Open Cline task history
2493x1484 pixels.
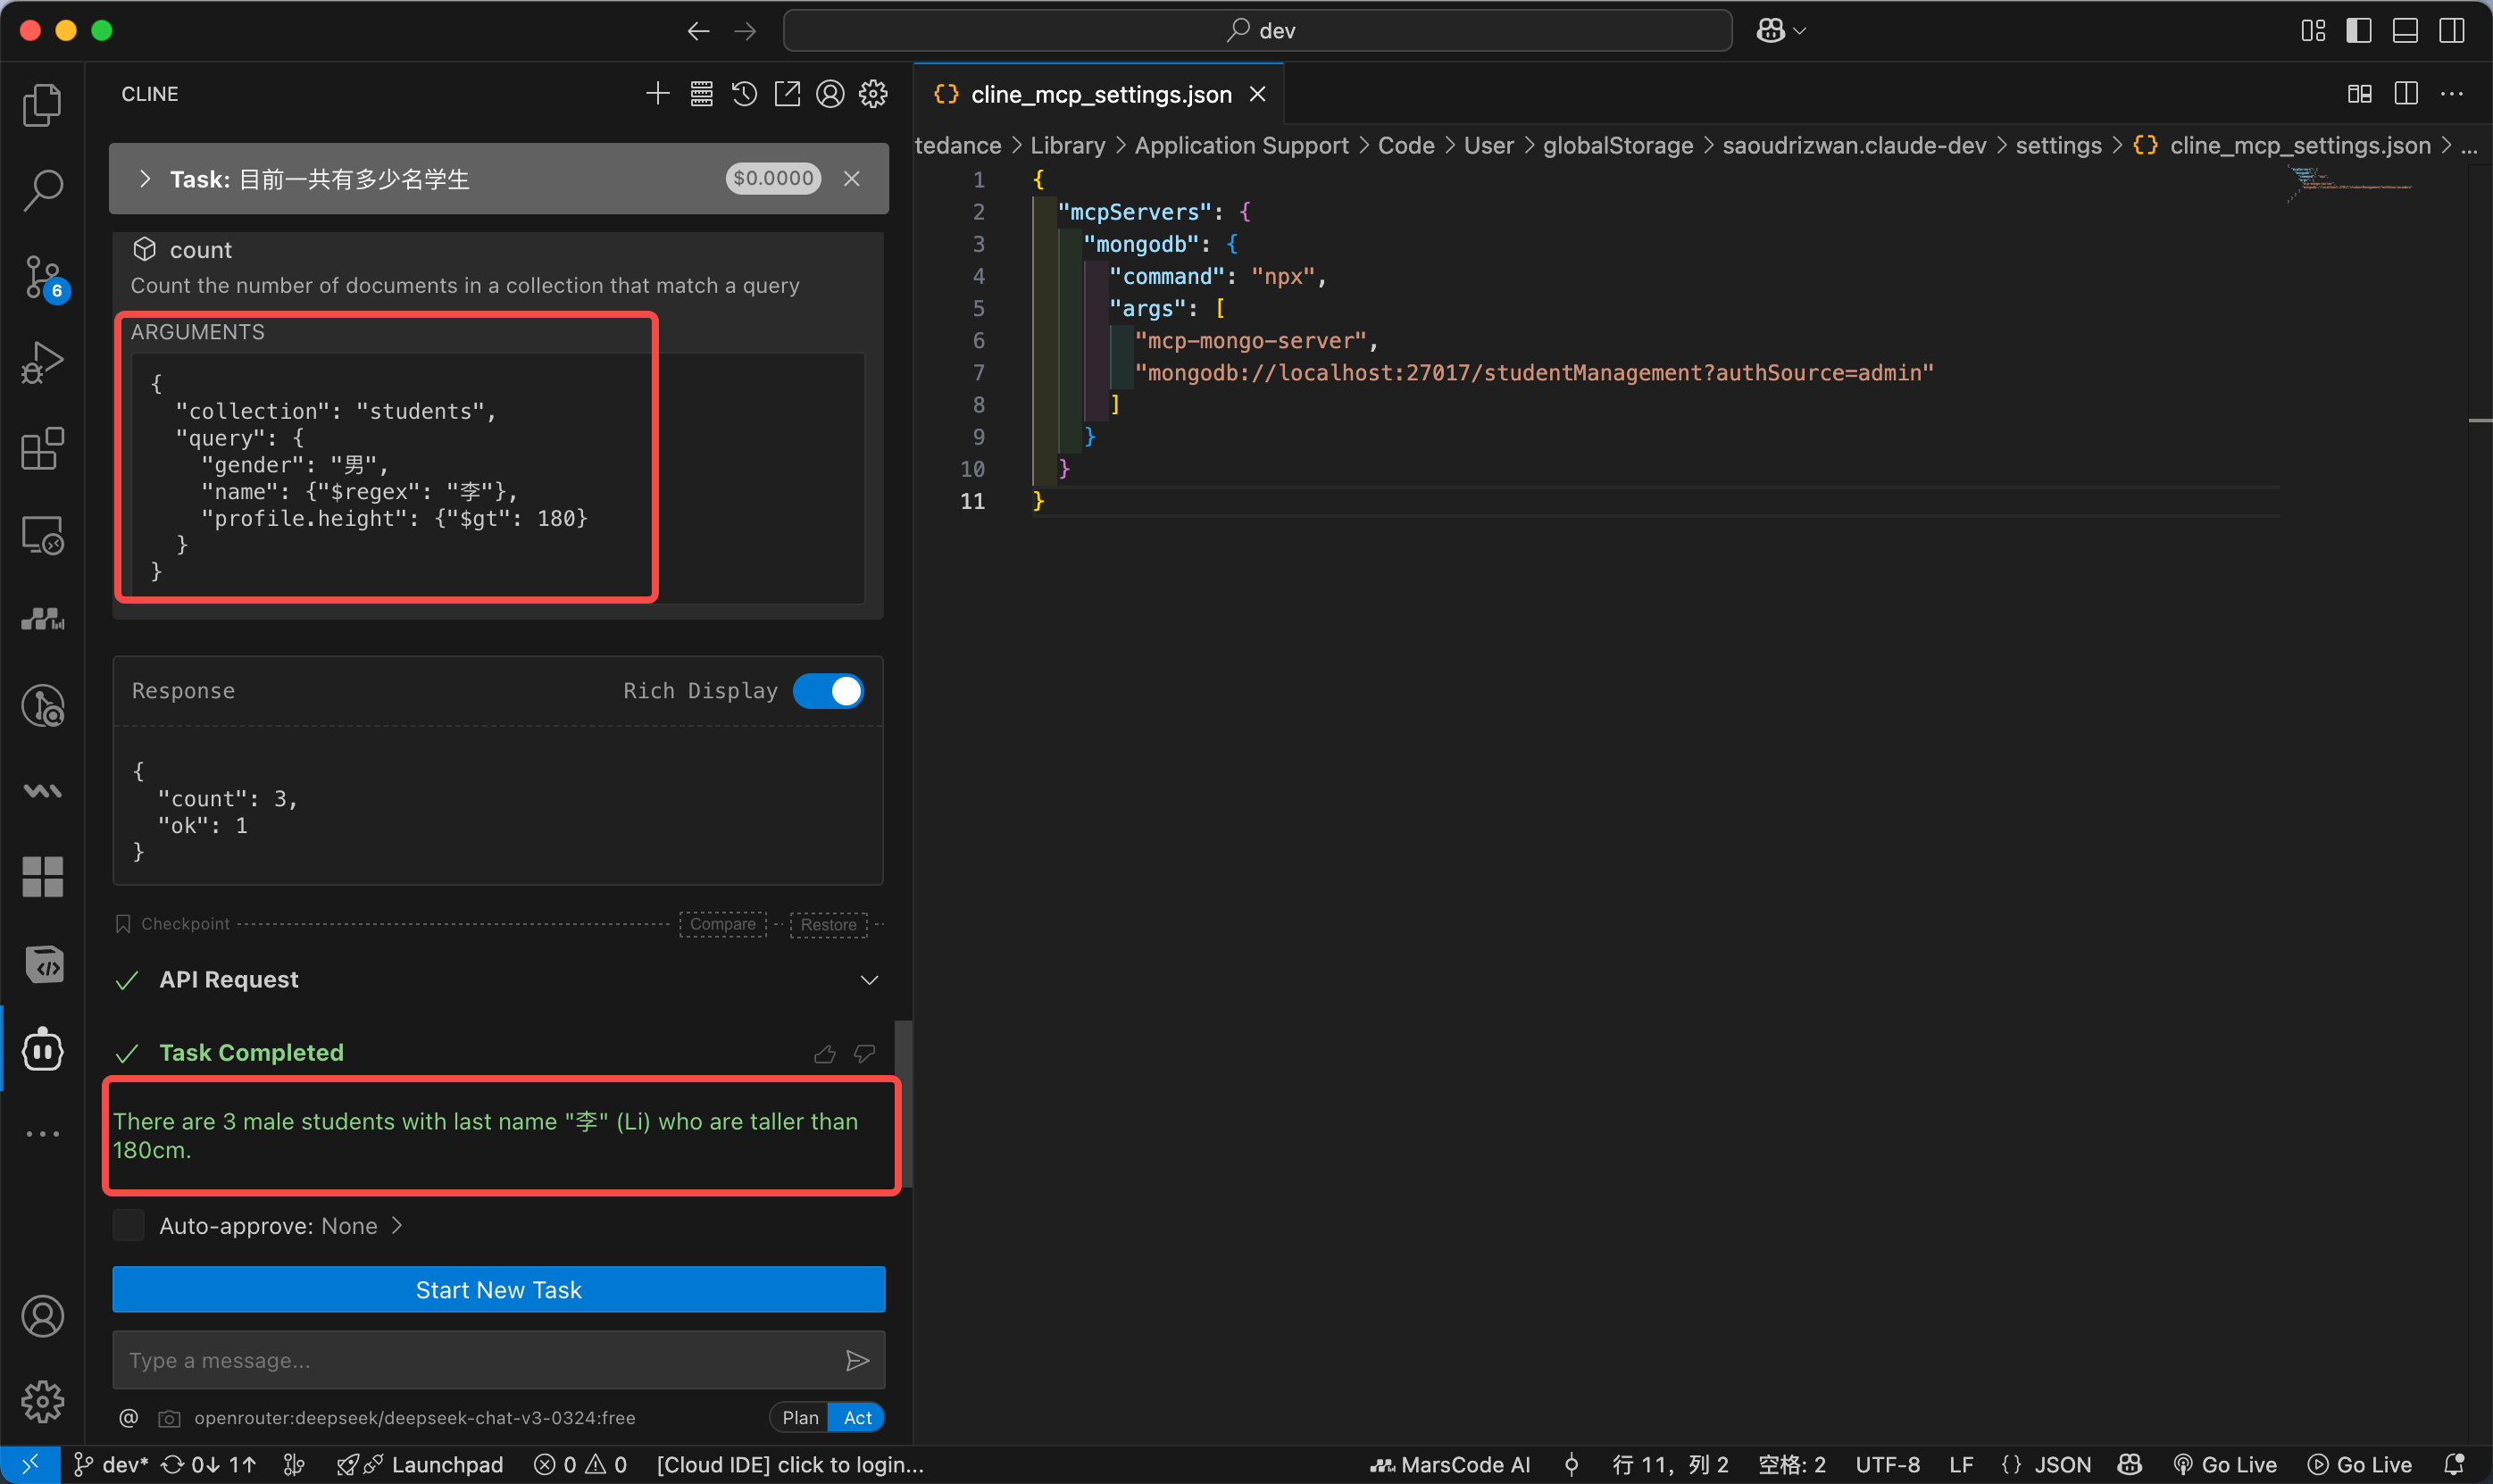[x=744, y=94]
